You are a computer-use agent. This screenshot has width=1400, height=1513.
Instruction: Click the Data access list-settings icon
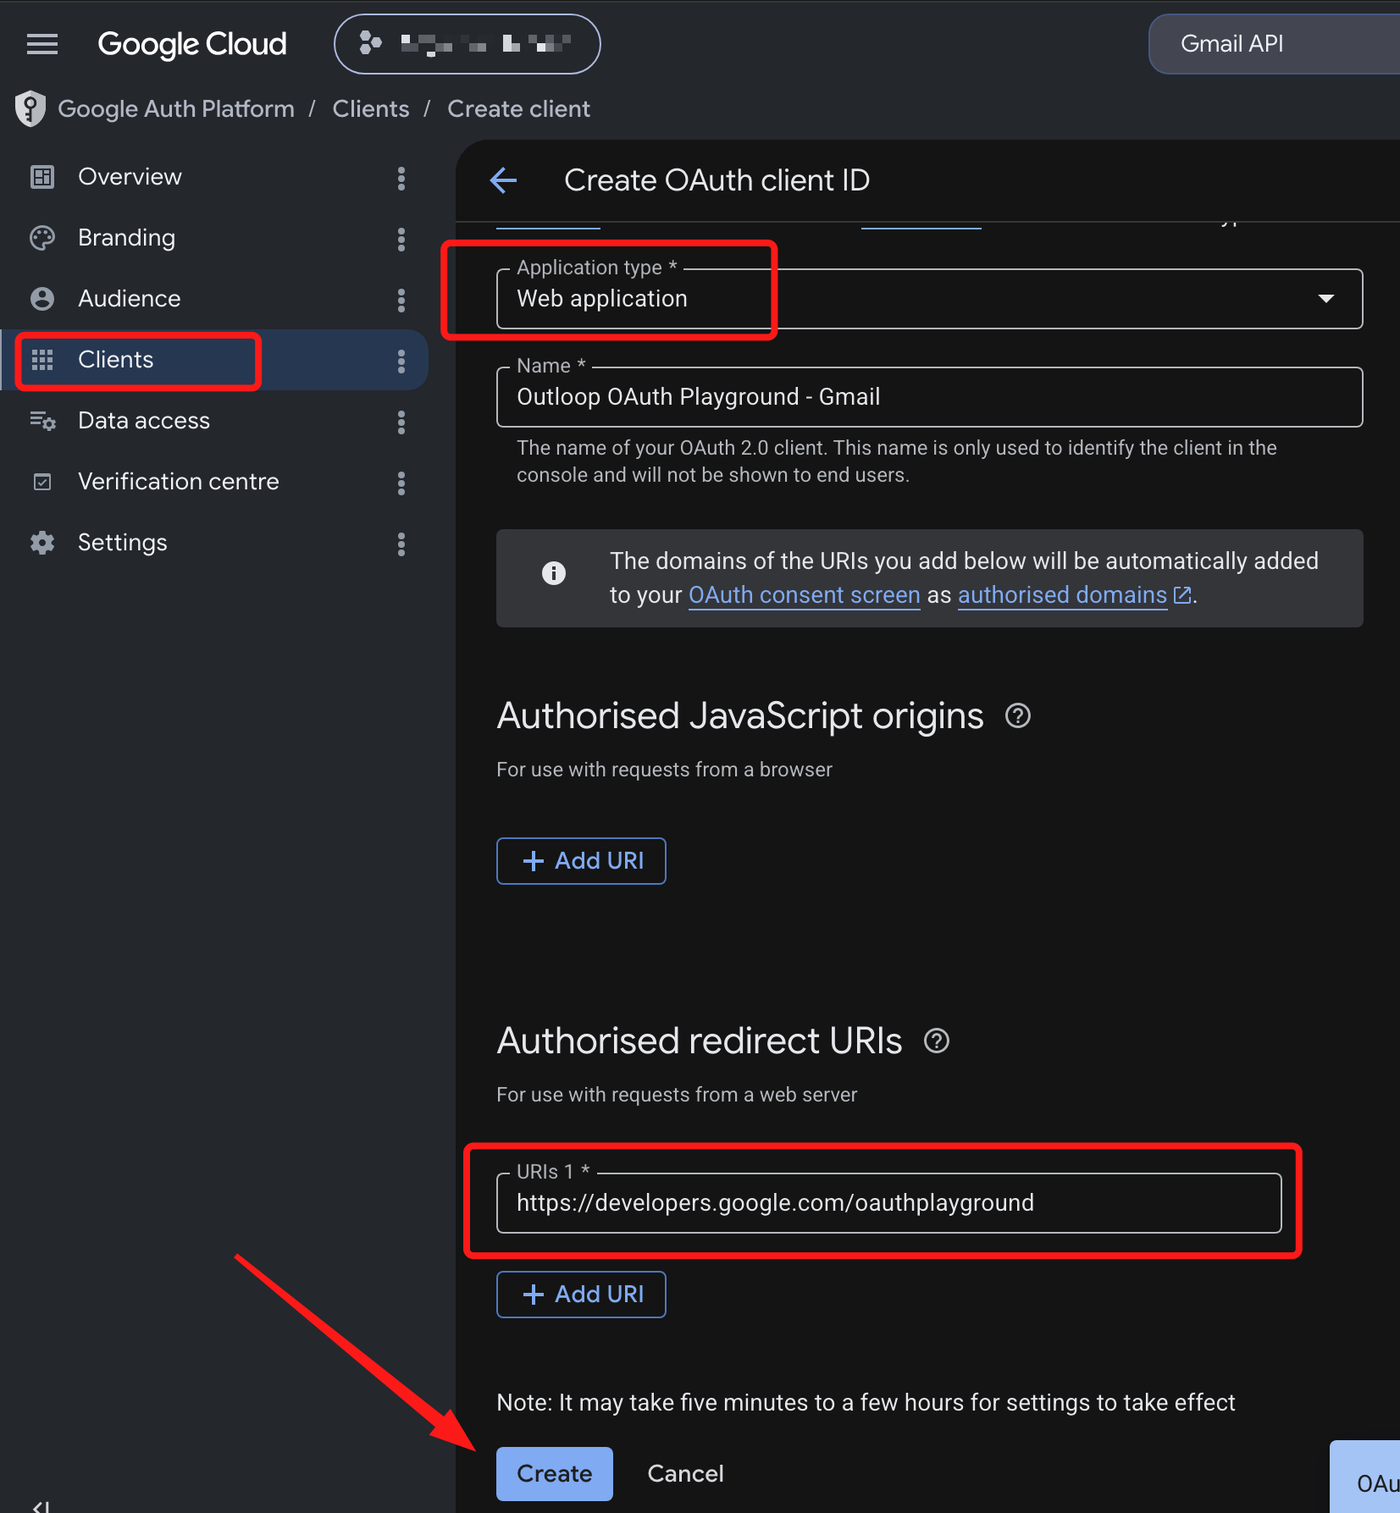coord(42,421)
